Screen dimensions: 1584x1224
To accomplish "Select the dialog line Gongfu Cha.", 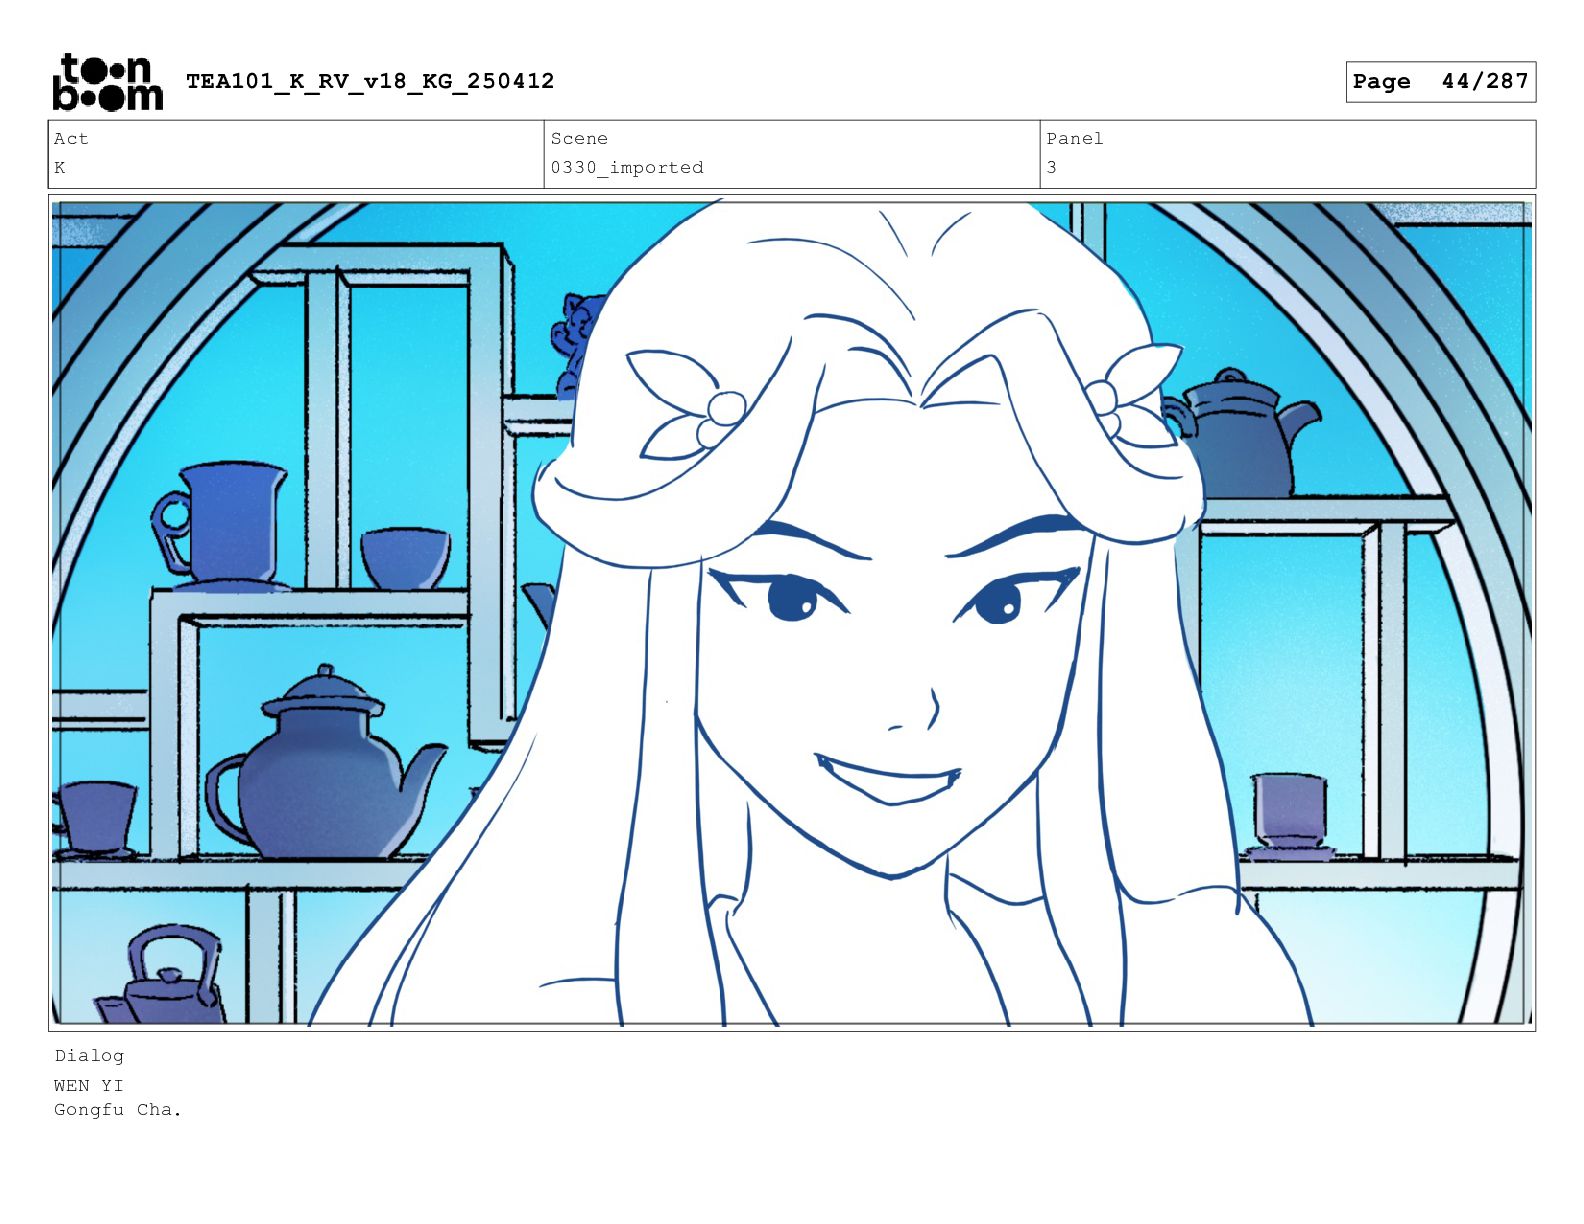I will (118, 1110).
